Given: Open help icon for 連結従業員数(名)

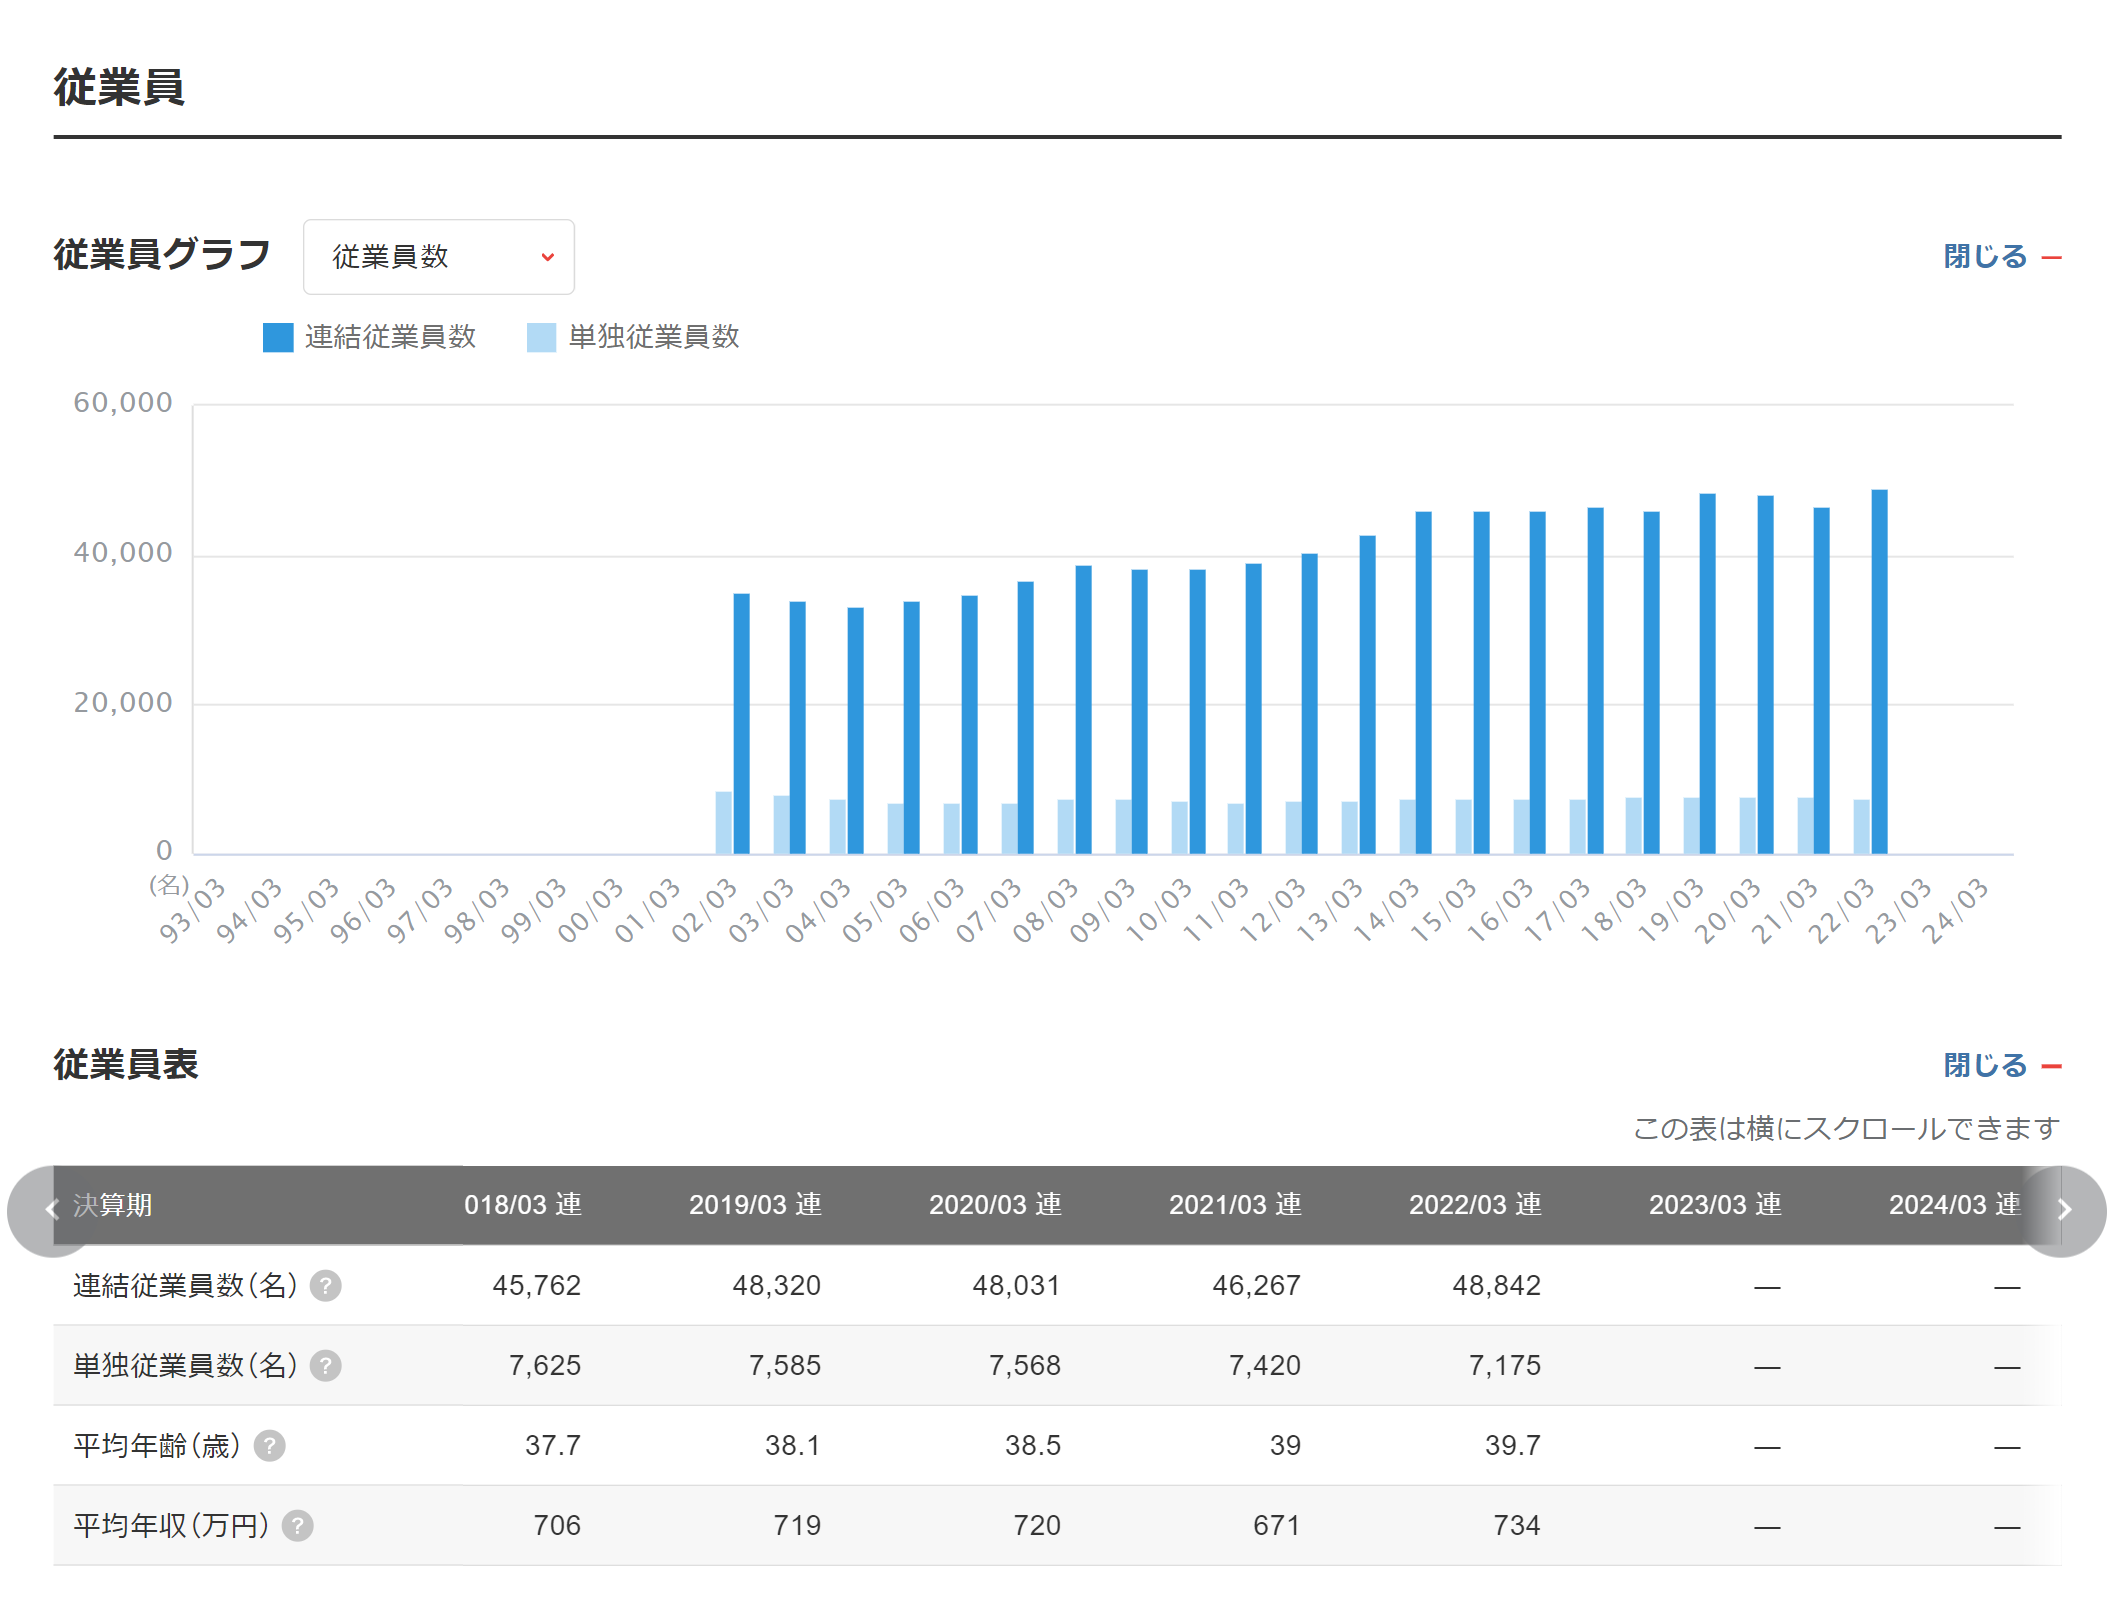Looking at the screenshot, I should (325, 1285).
